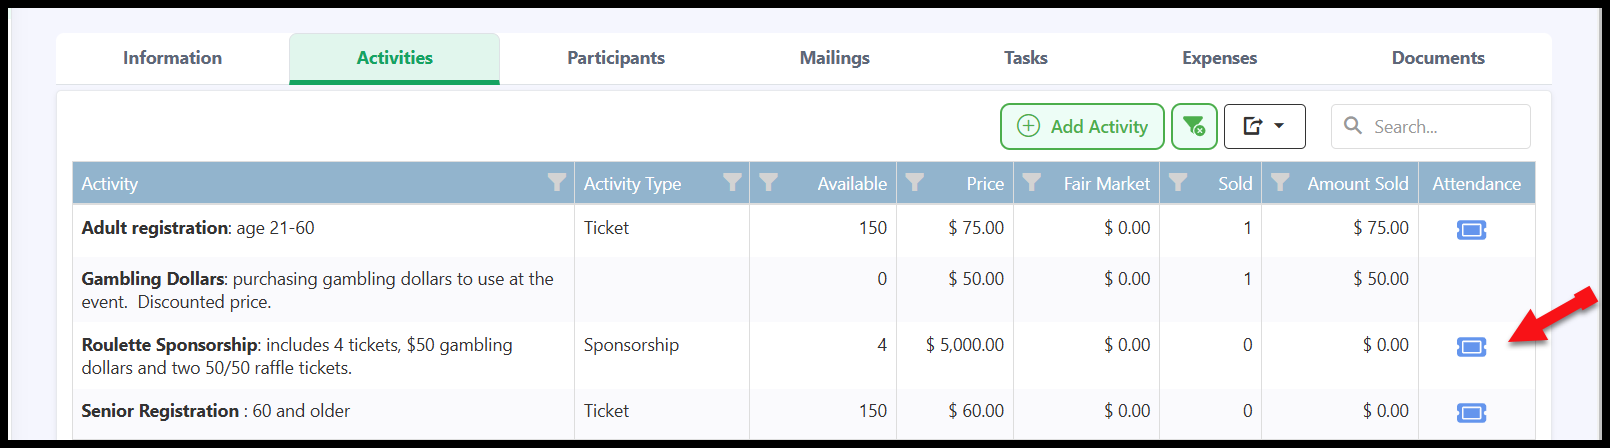
Task: Open the Mailings tab
Action: pos(835,58)
